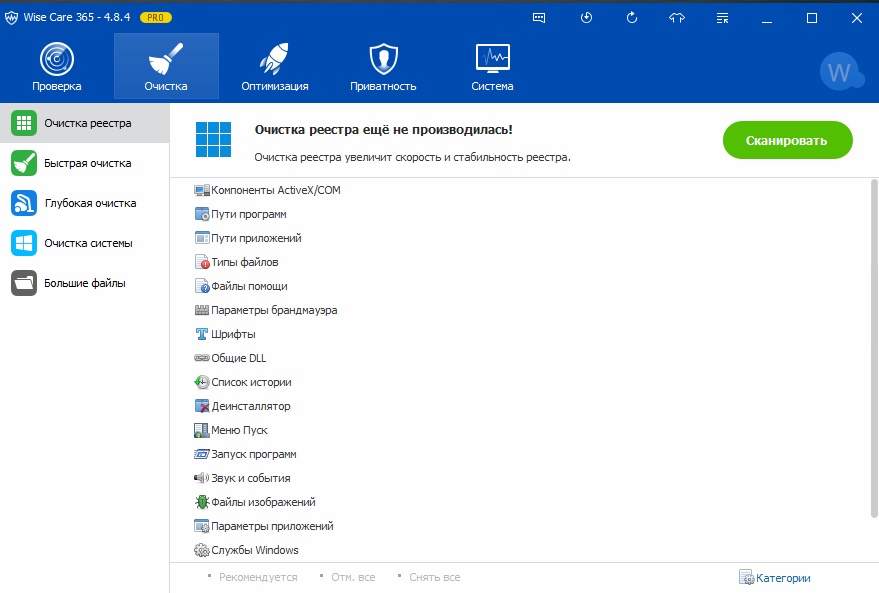Click the feedback message icon in title bar

(x=539, y=18)
